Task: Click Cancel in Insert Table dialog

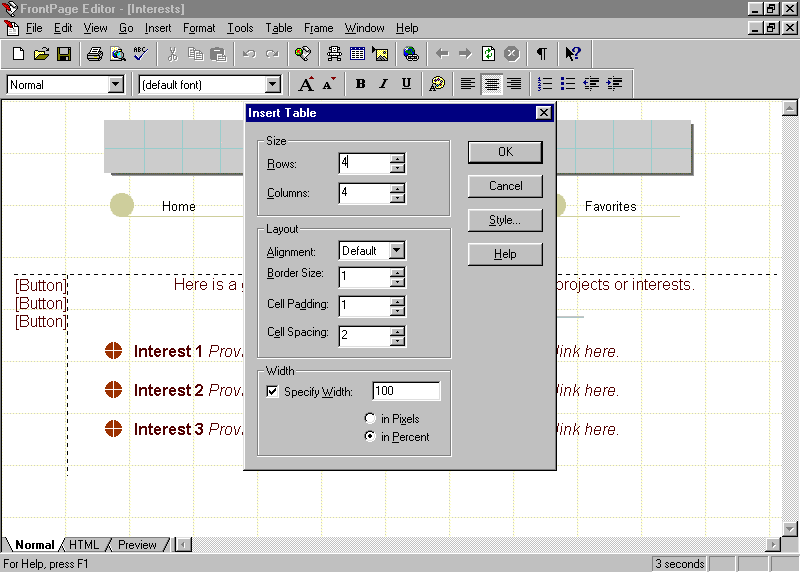Action: [x=505, y=186]
